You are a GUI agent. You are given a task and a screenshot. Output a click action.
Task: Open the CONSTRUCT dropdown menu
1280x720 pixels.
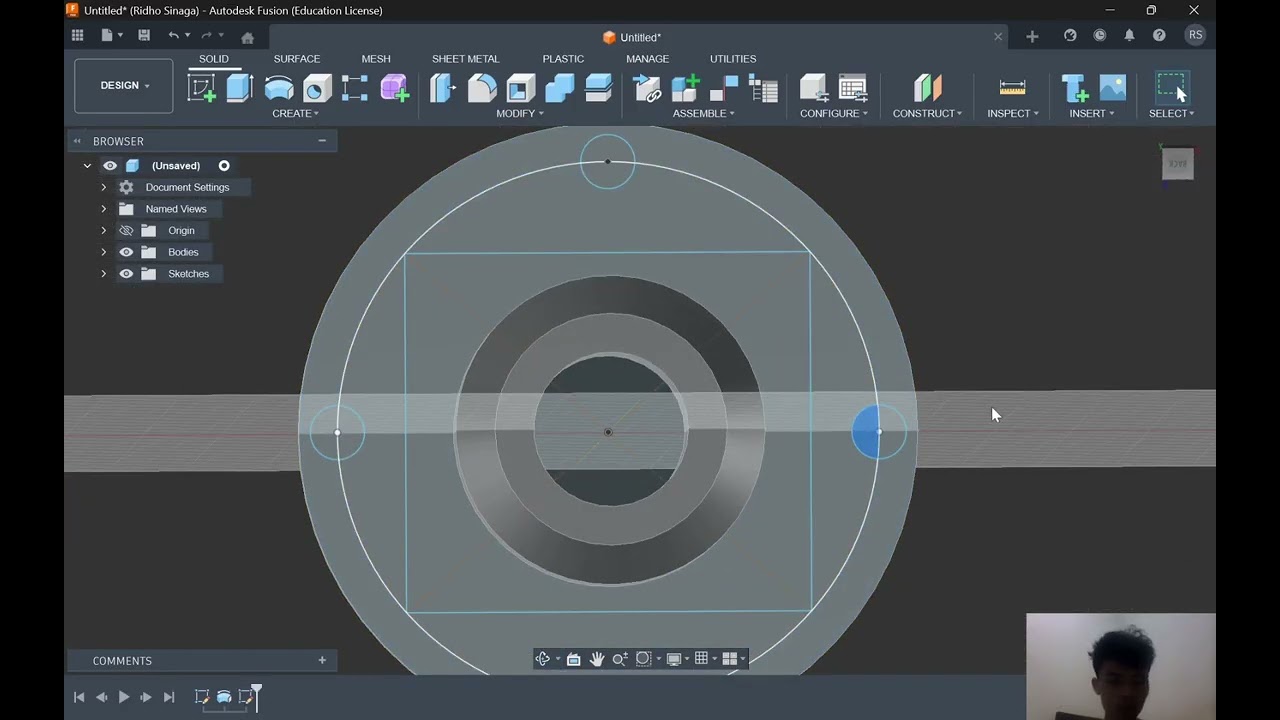pos(927,113)
